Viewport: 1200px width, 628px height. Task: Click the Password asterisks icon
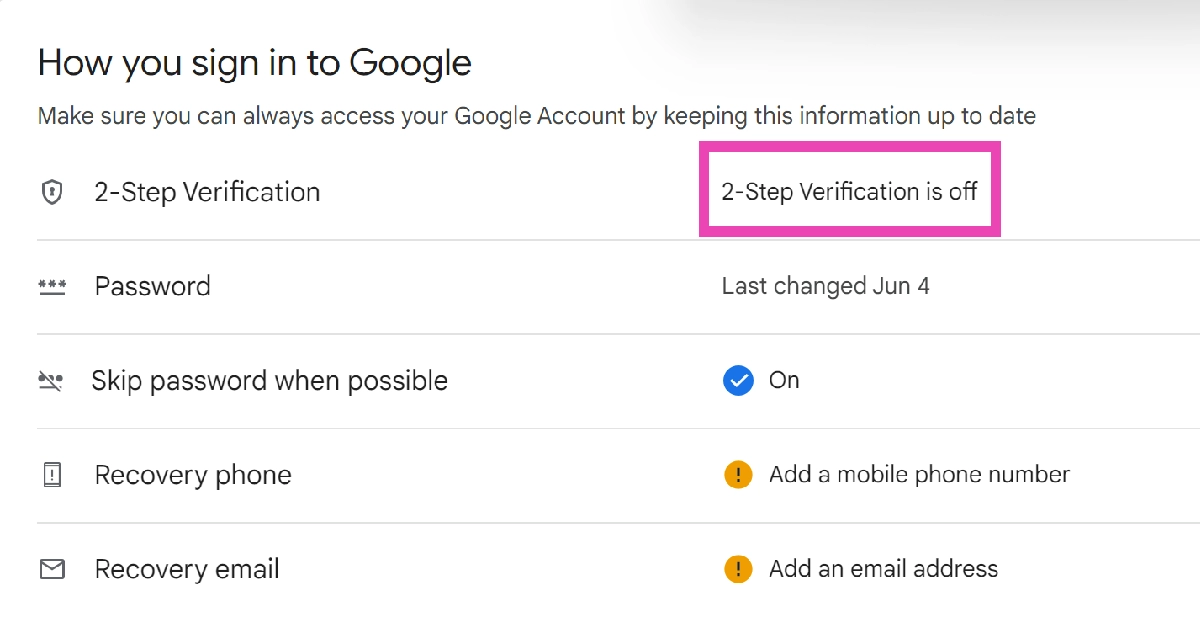(x=51, y=286)
